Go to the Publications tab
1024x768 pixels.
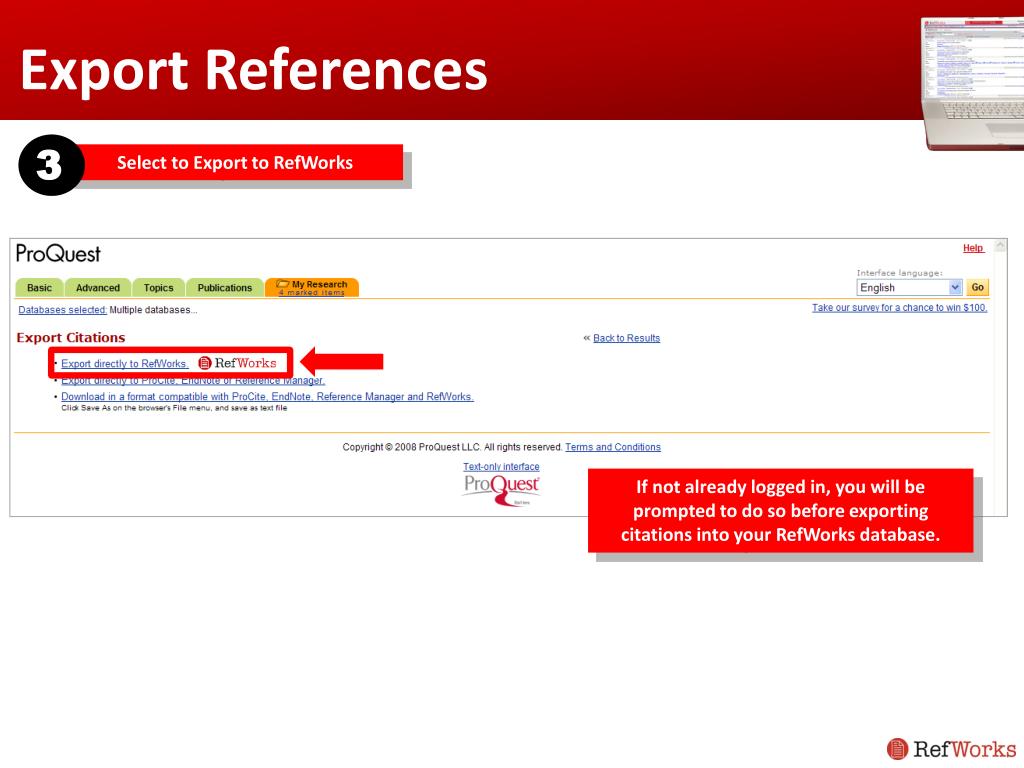[x=225, y=287]
